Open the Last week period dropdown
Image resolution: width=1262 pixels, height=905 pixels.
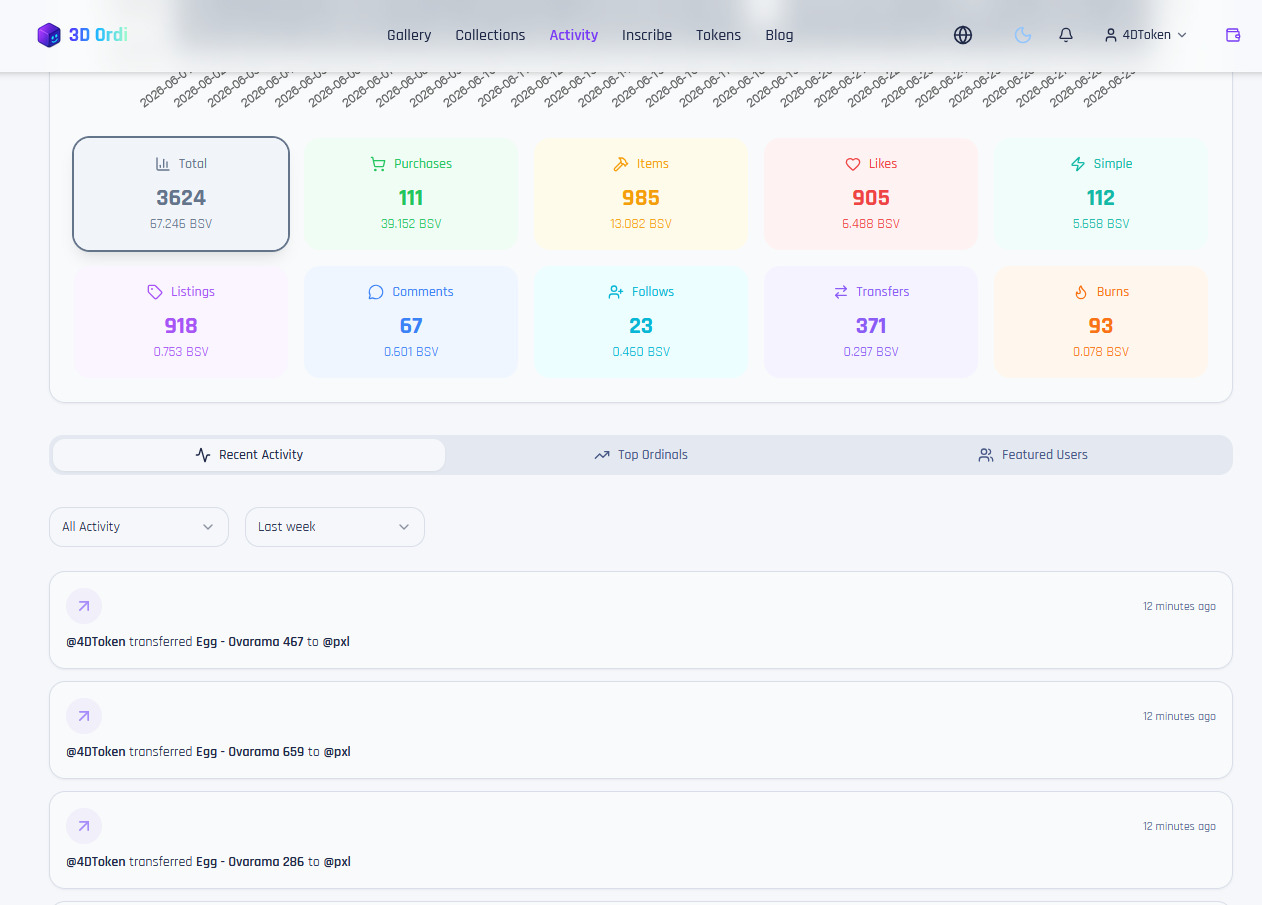(x=335, y=527)
